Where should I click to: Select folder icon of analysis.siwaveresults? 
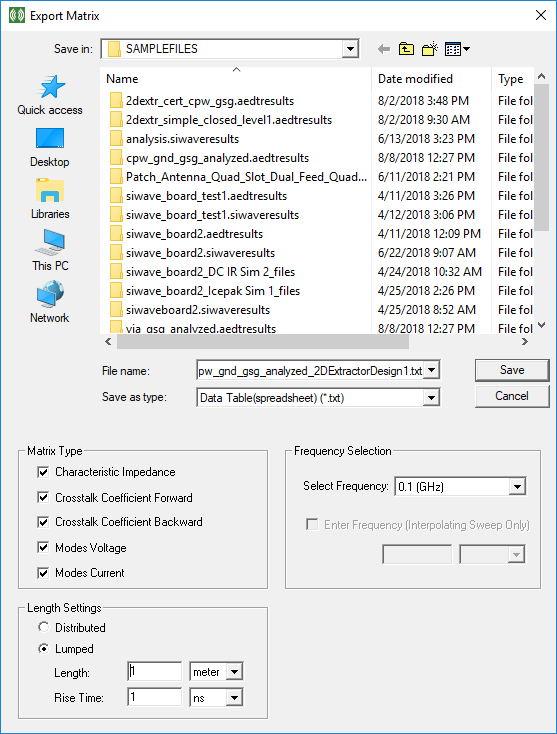(x=116, y=139)
